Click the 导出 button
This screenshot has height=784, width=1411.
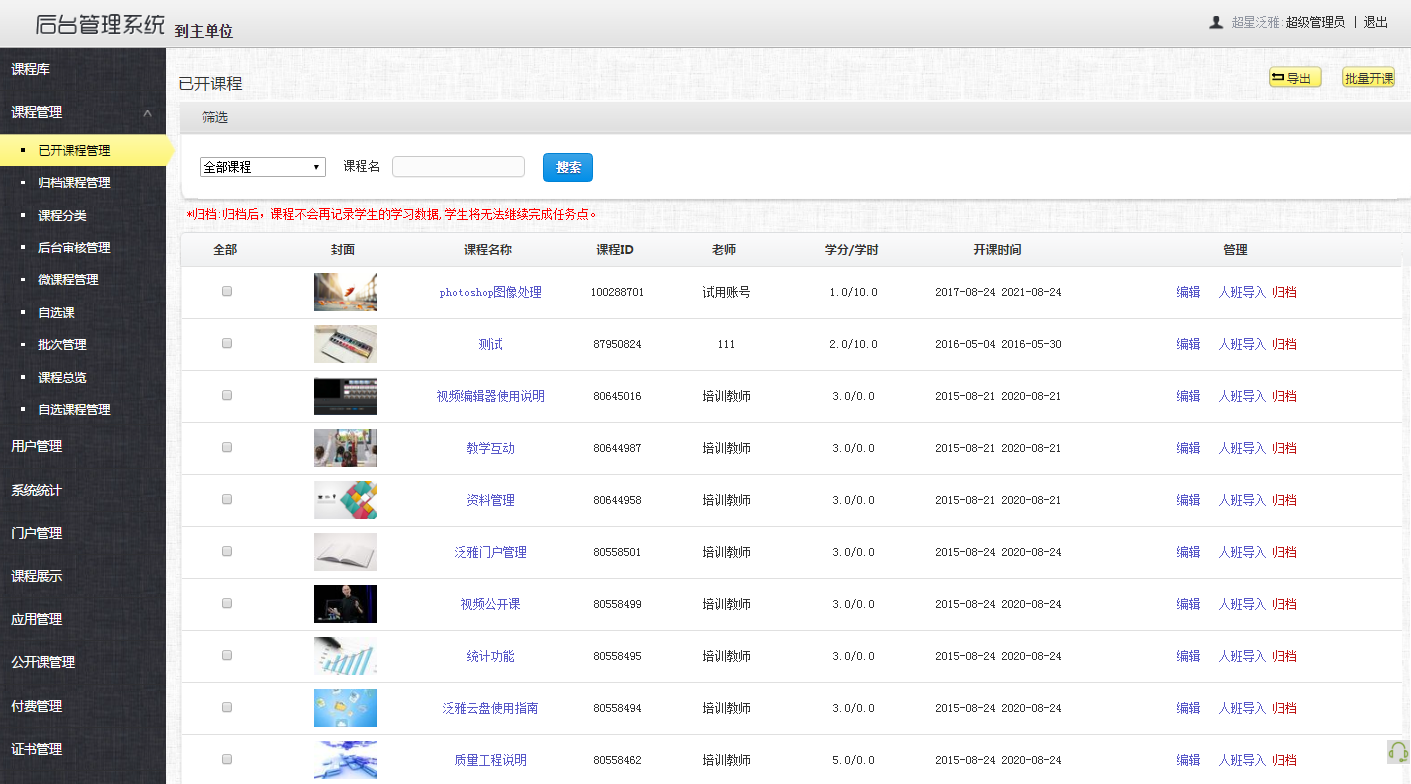coord(1294,76)
